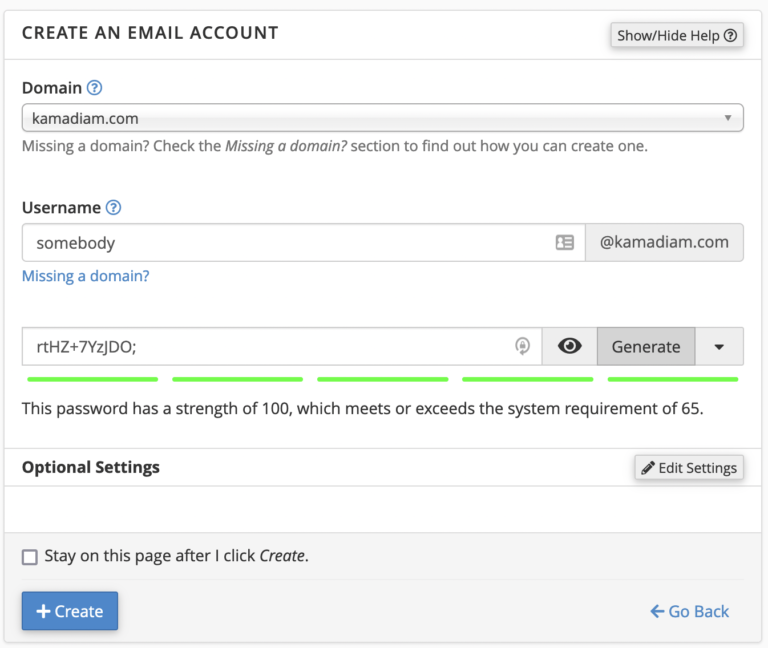Toggle password visibility with the eye icon
Screen dimensions: 768x648
[570, 346]
